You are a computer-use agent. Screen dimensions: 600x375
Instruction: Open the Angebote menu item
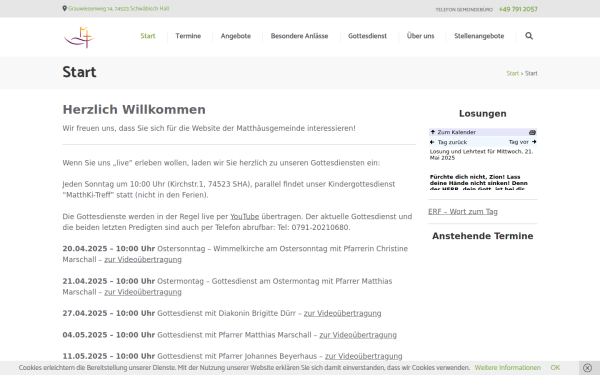pyautogui.click(x=236, y=36)
